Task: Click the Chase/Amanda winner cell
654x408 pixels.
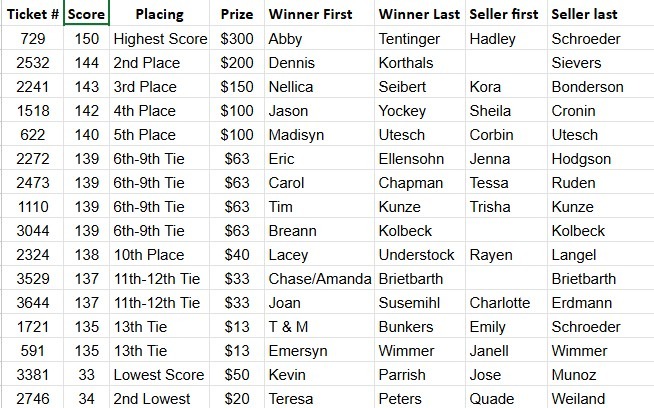Action: click(320, 279)
